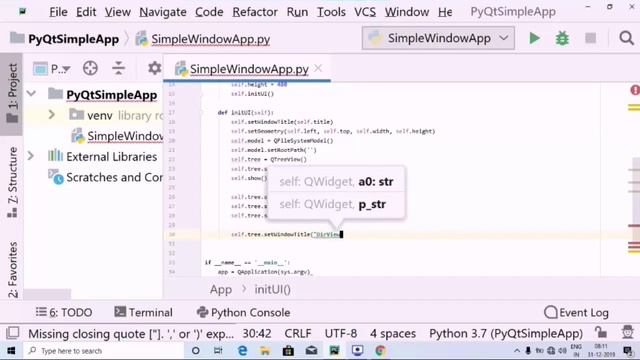
Task: Open the Code menu
Action: (209, 12)
